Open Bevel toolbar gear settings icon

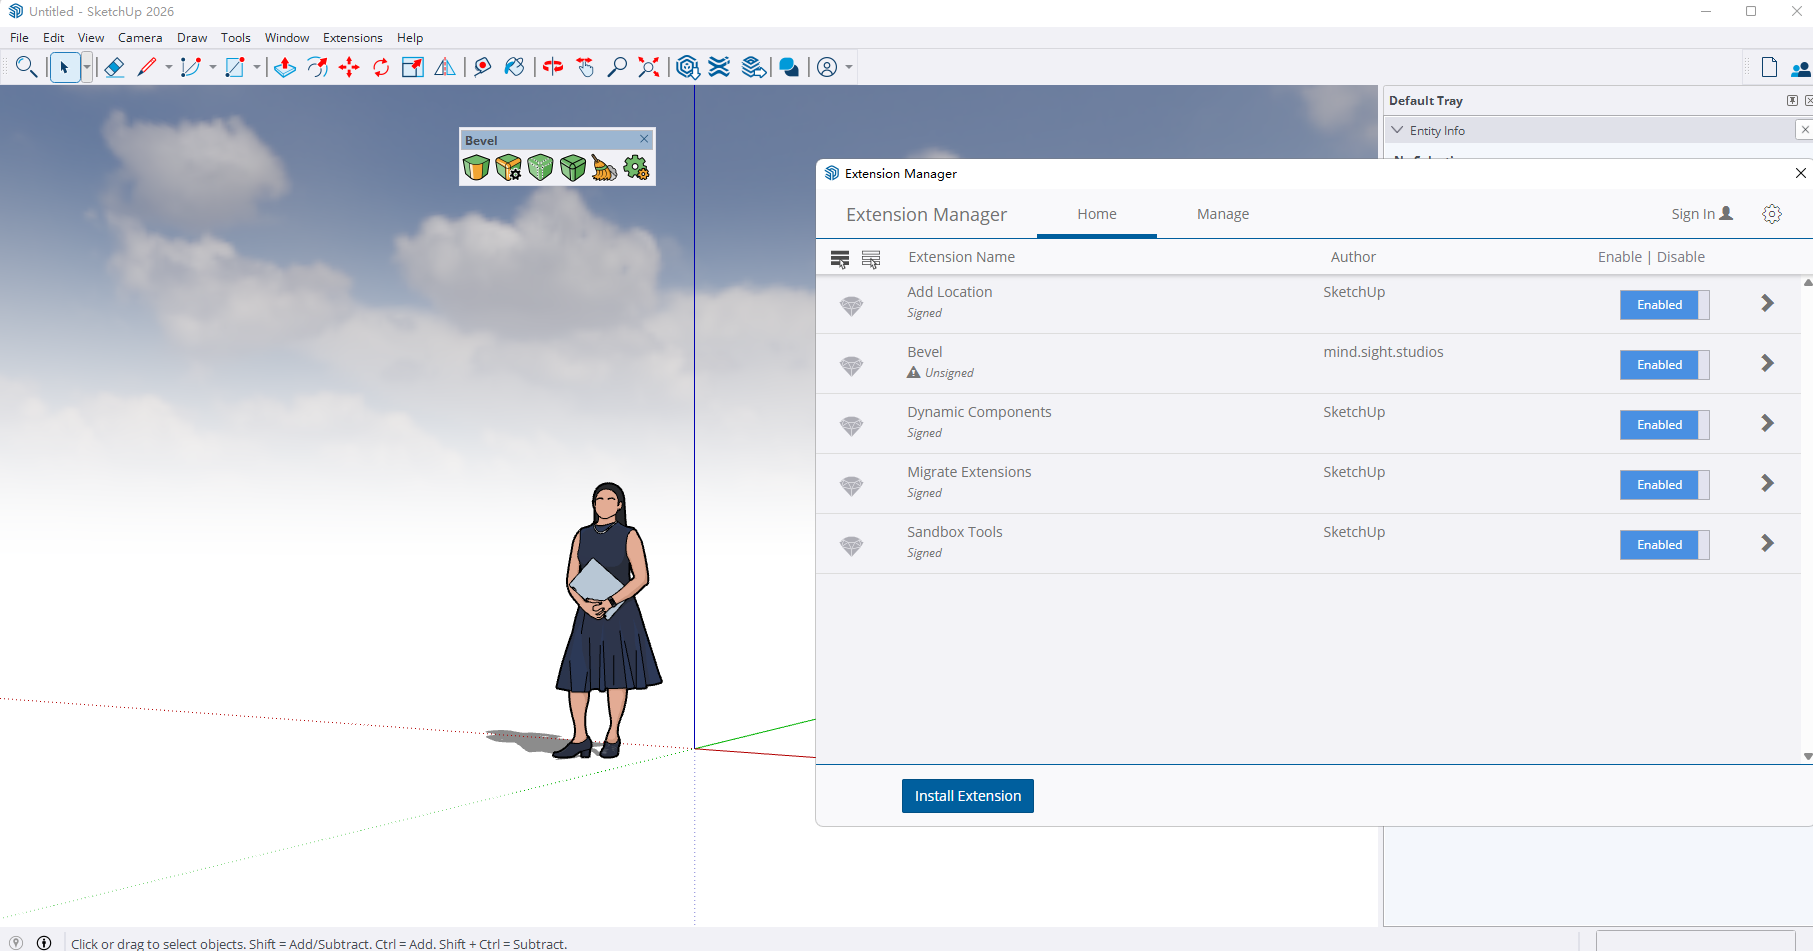(x=636, y=168)
